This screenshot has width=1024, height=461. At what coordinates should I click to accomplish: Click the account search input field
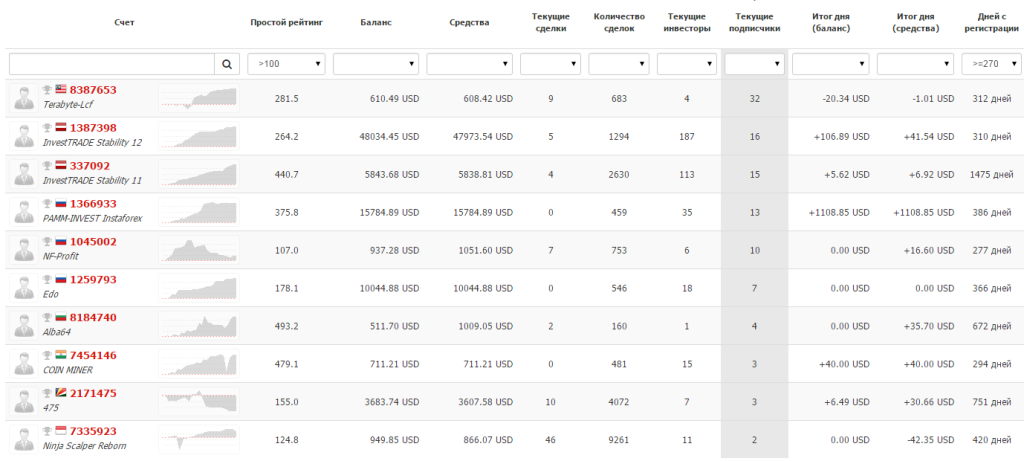click(x=111, y=64)
